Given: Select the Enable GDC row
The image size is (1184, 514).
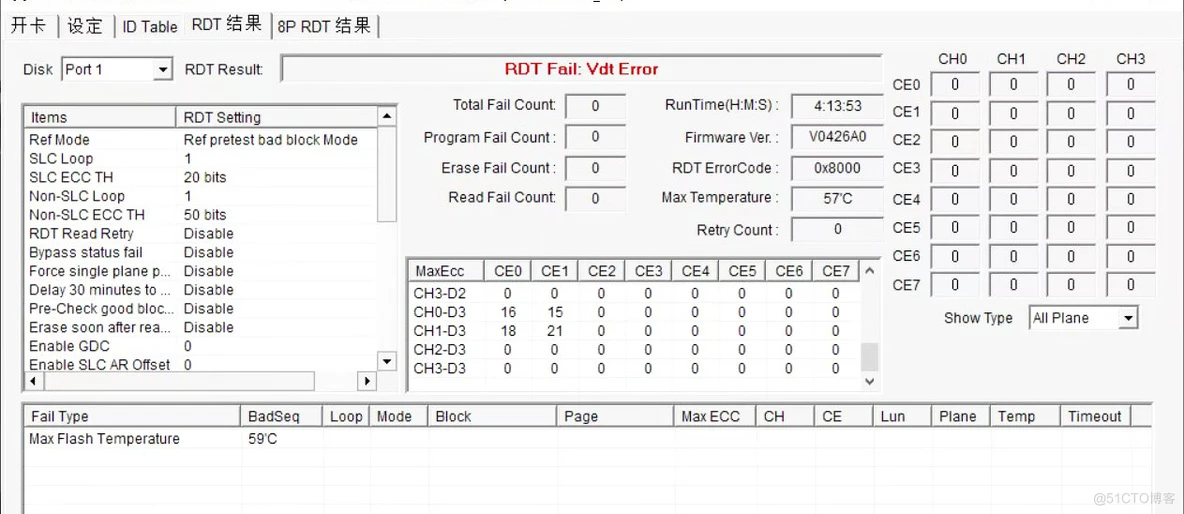Looking at the screenshot, I should click(x=201, y=346).
